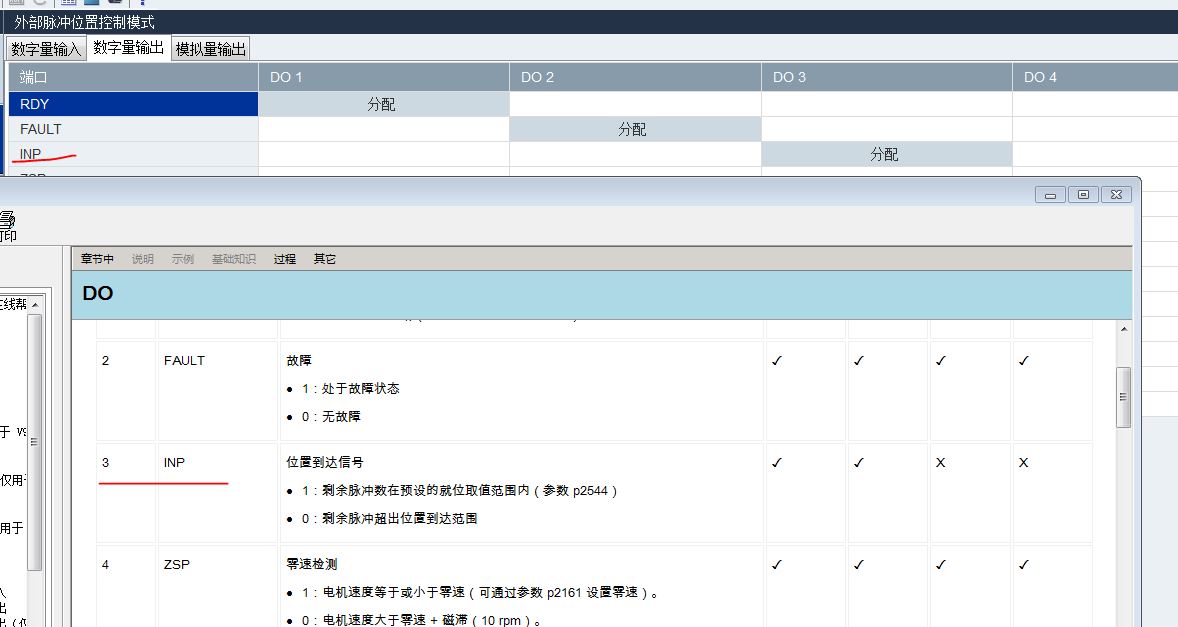Switch to the 数字量输入 tab

pyautogui.click(x=46, y=49)
